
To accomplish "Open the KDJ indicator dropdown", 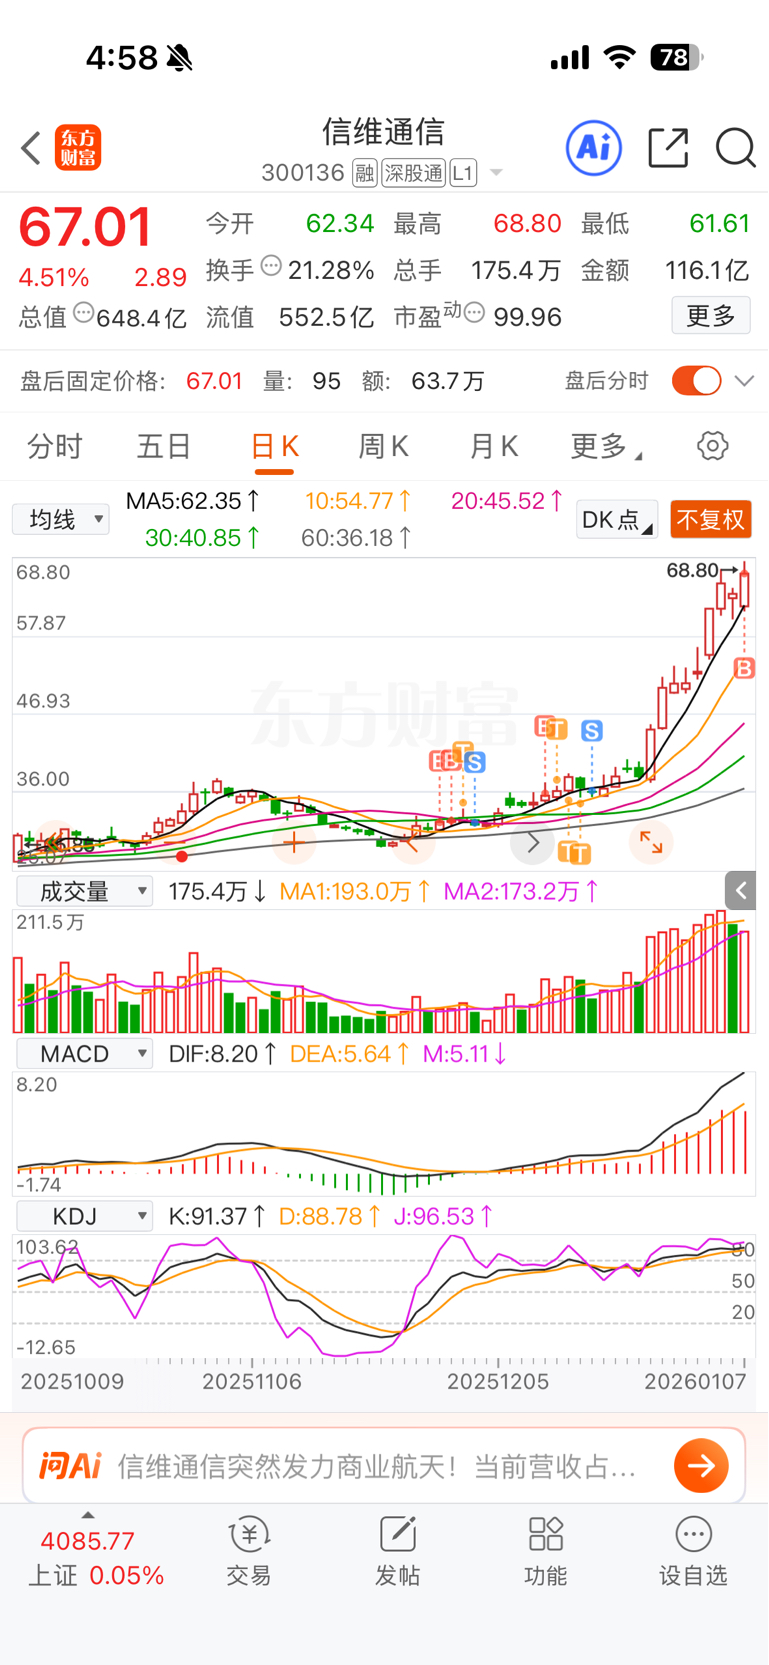I will pyautogui.click(x=84, y=1217).
